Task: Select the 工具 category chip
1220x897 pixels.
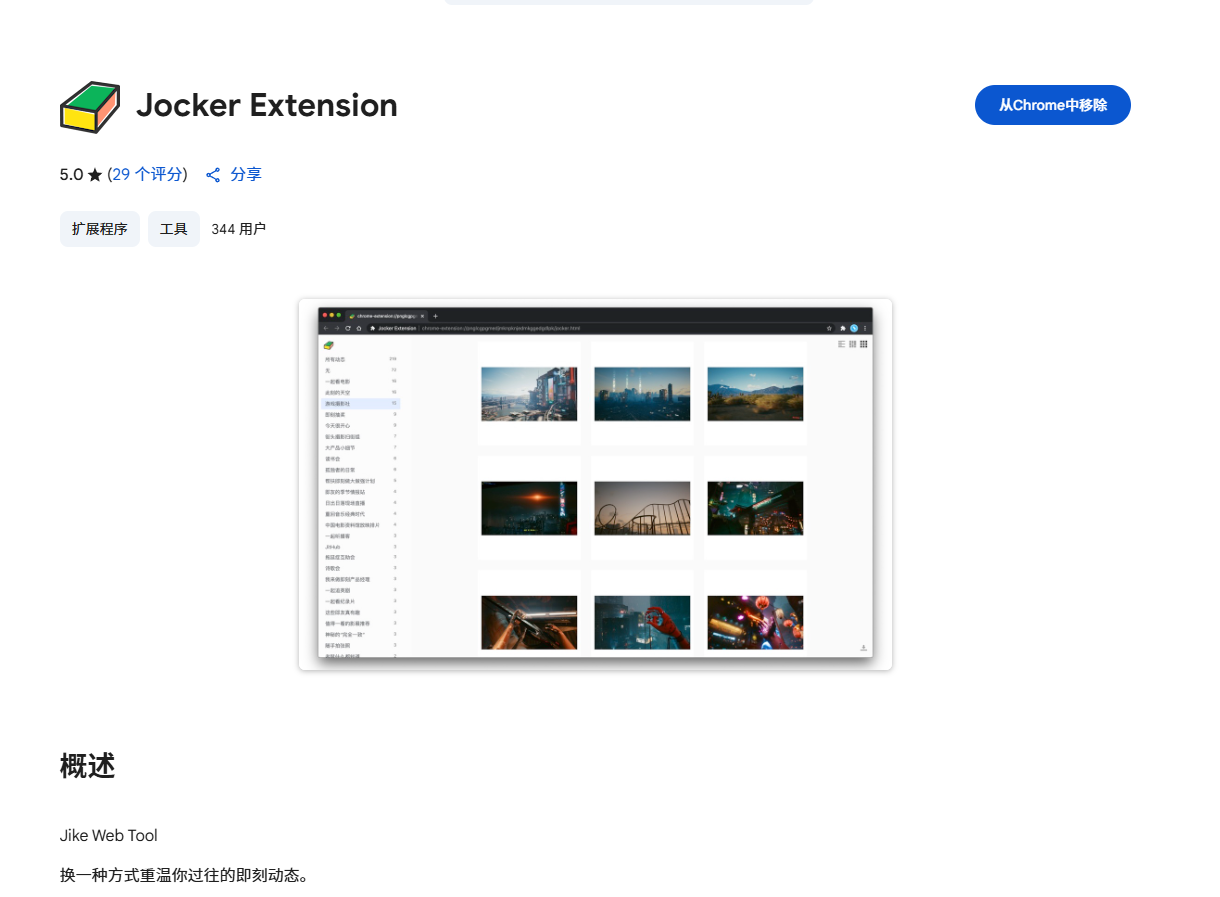Action: pos(174,229)
